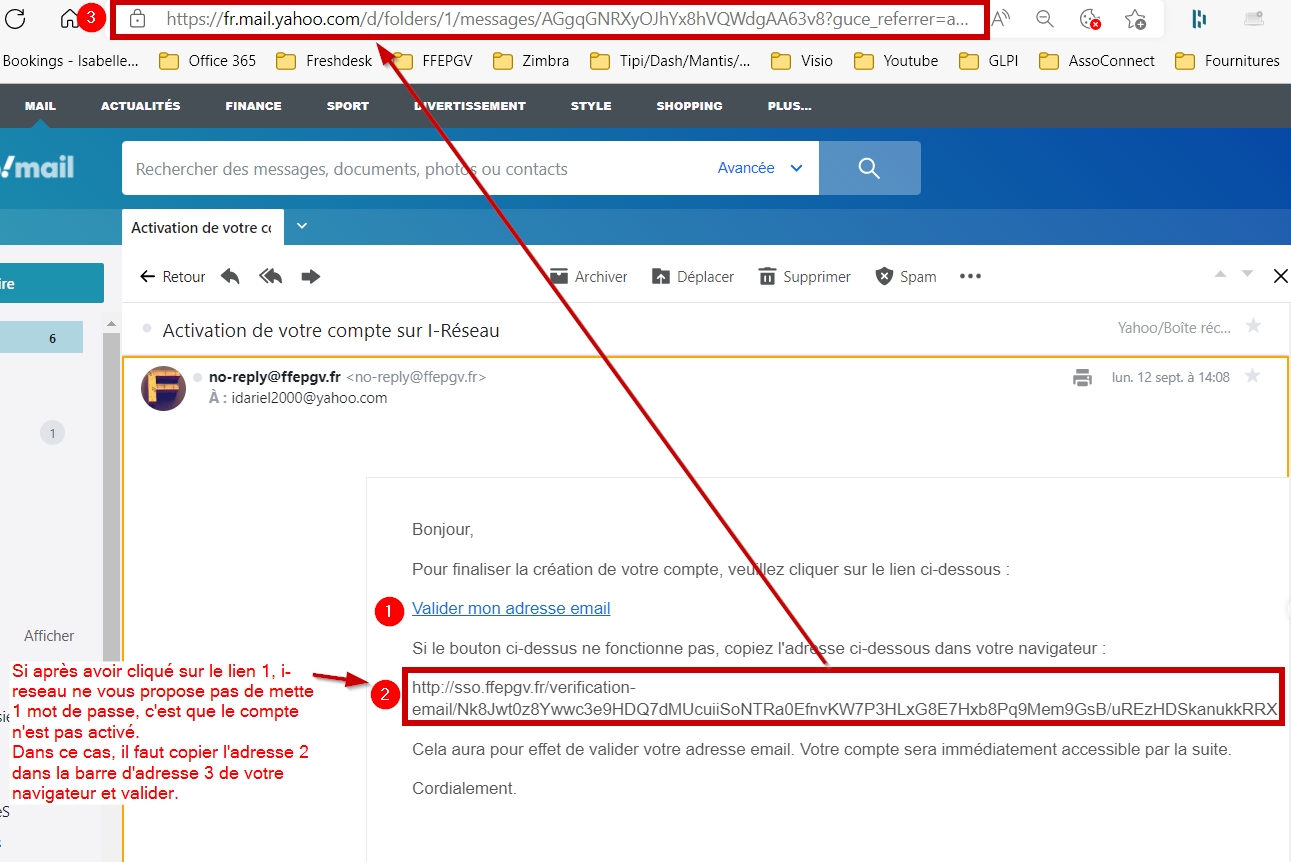Screen dimensions: 1291x862
Task: View site information lock icon
Action: point(138,19)
